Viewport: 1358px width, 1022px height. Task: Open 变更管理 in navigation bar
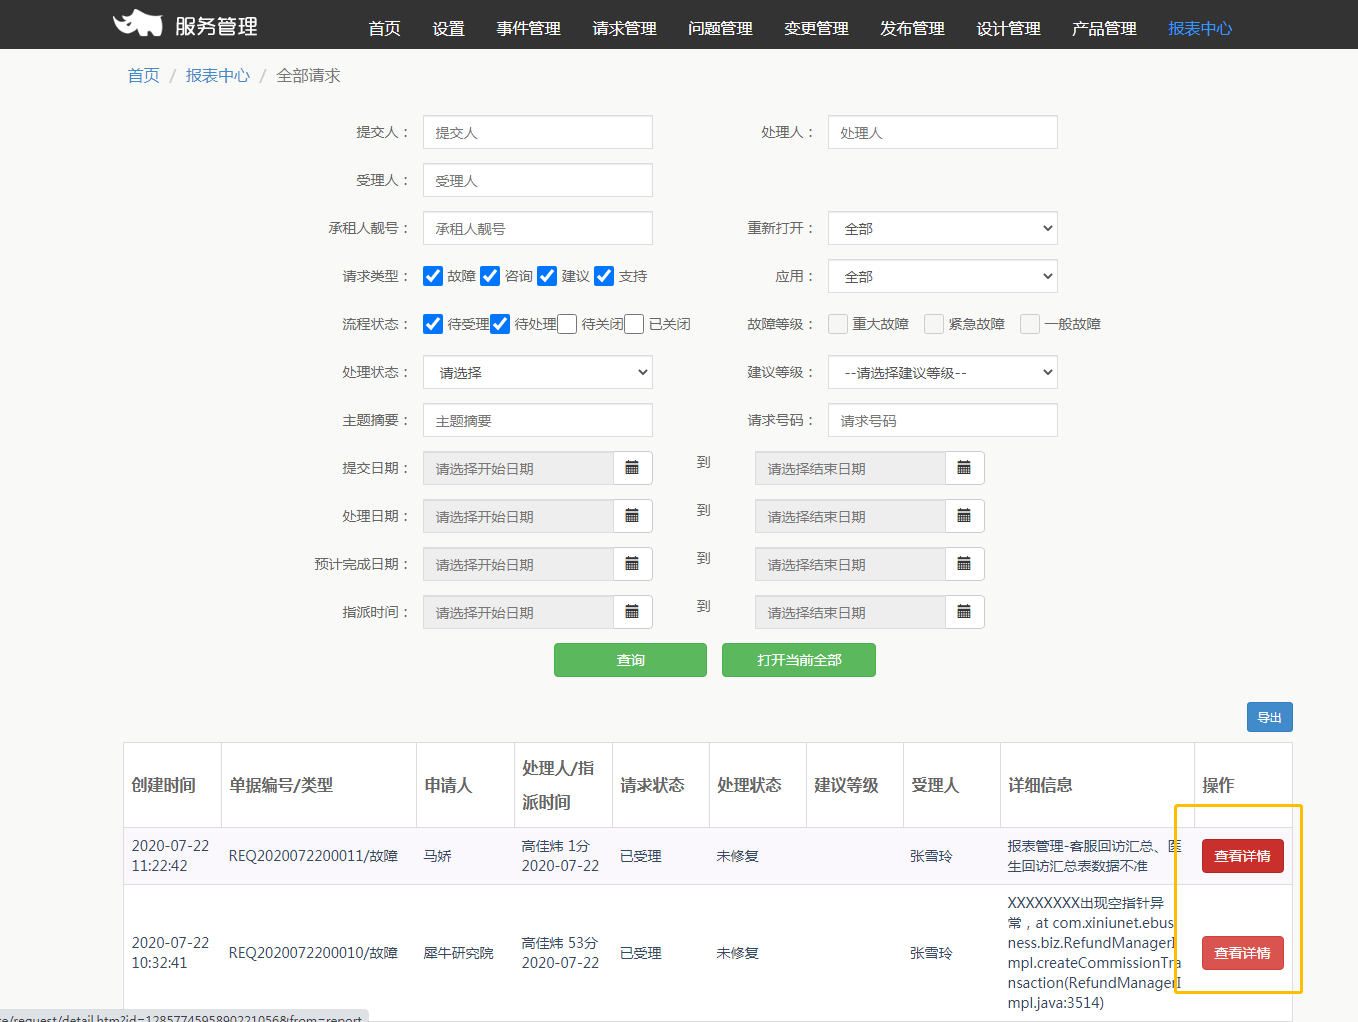tap(816, 28)
